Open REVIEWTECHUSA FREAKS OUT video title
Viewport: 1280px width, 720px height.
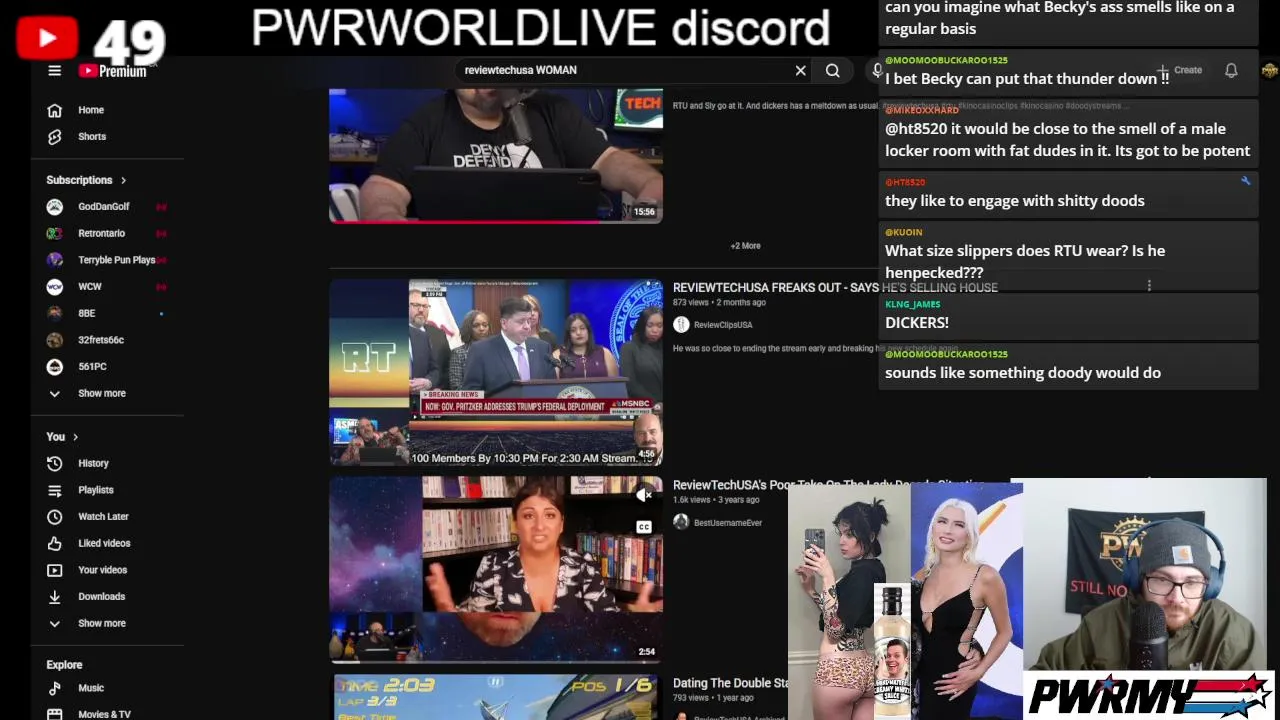[x=835, y=288]
